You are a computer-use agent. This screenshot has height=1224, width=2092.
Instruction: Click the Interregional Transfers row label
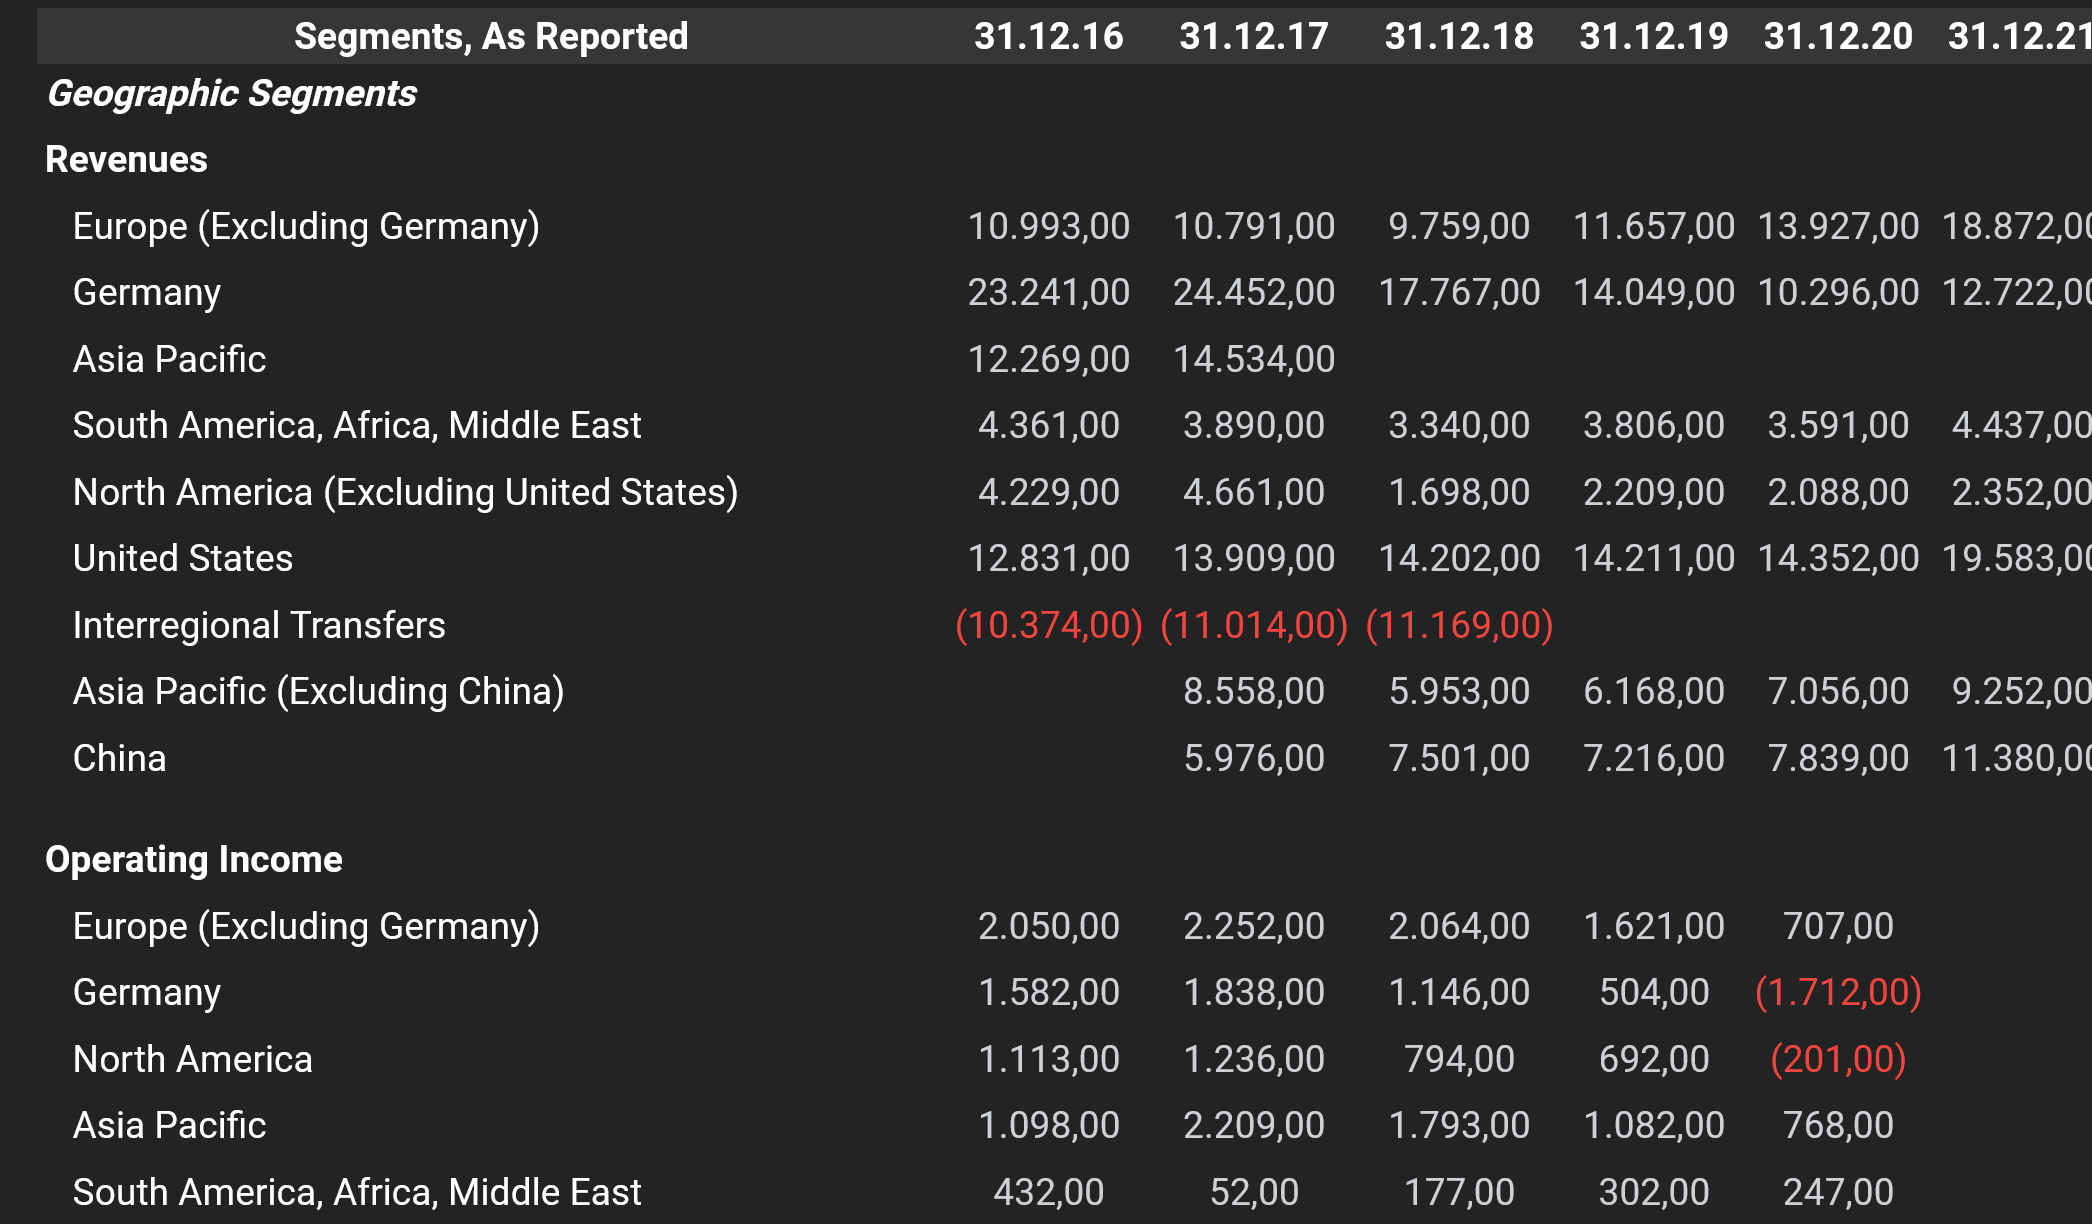(x=259, y=625)
